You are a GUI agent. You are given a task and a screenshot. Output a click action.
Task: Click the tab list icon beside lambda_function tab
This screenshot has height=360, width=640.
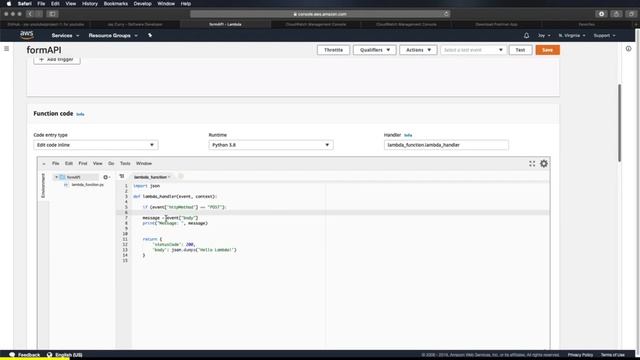coord(122,176)
